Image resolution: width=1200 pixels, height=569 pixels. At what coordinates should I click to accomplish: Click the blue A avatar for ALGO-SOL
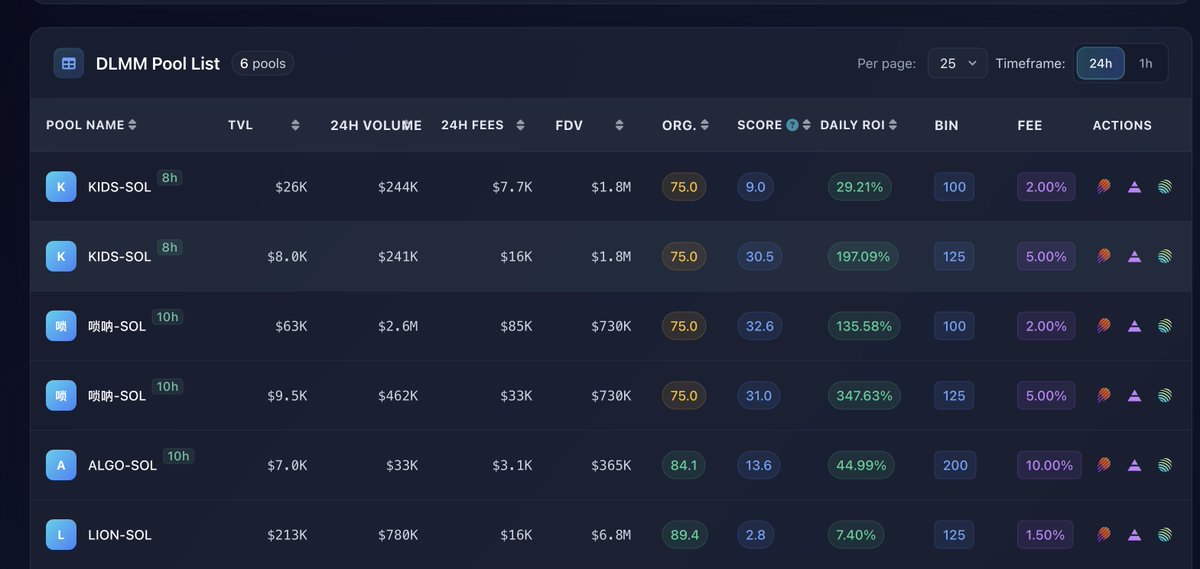click(61, 465)
